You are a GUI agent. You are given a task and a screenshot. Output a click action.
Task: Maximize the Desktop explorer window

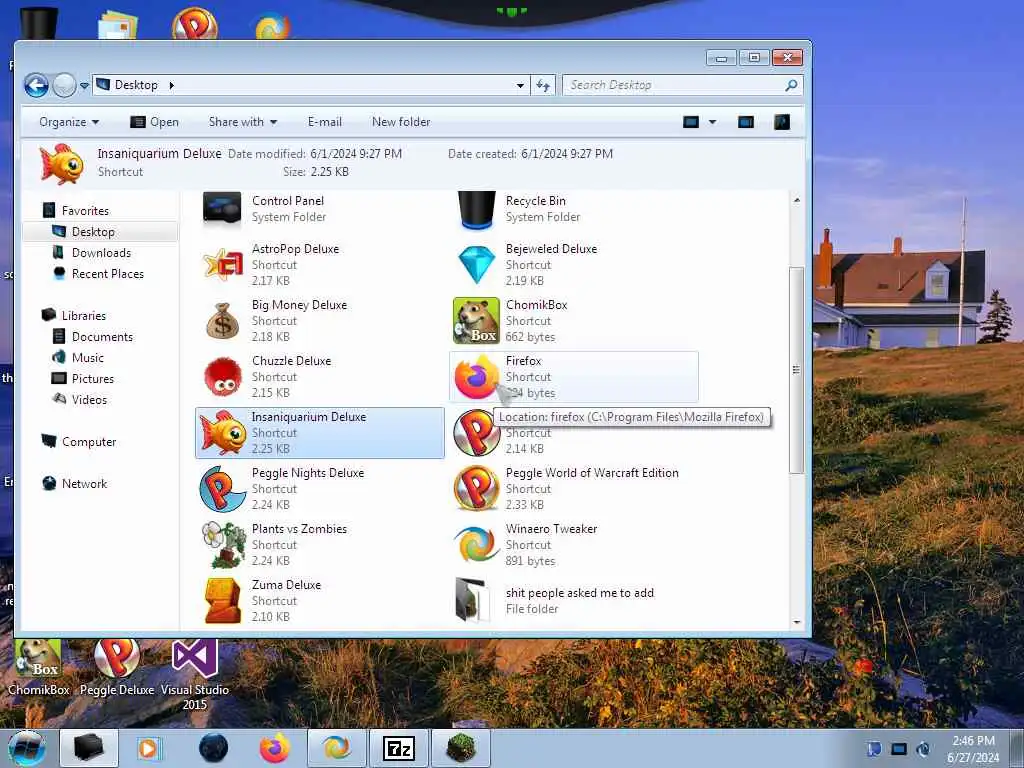click(x=754, y=58)
